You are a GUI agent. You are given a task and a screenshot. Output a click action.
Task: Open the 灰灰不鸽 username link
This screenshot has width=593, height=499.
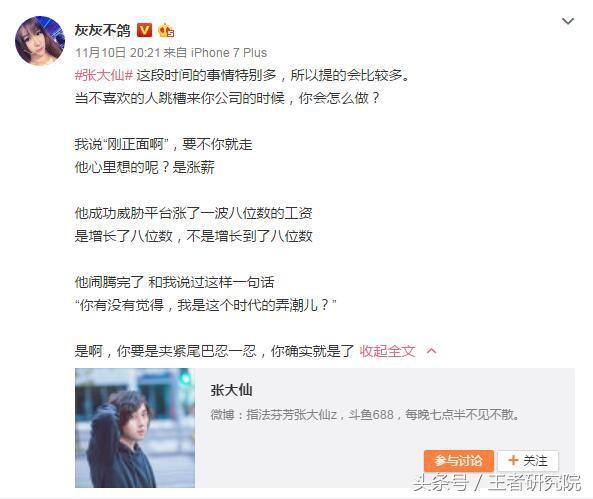[x=102, y=30]
